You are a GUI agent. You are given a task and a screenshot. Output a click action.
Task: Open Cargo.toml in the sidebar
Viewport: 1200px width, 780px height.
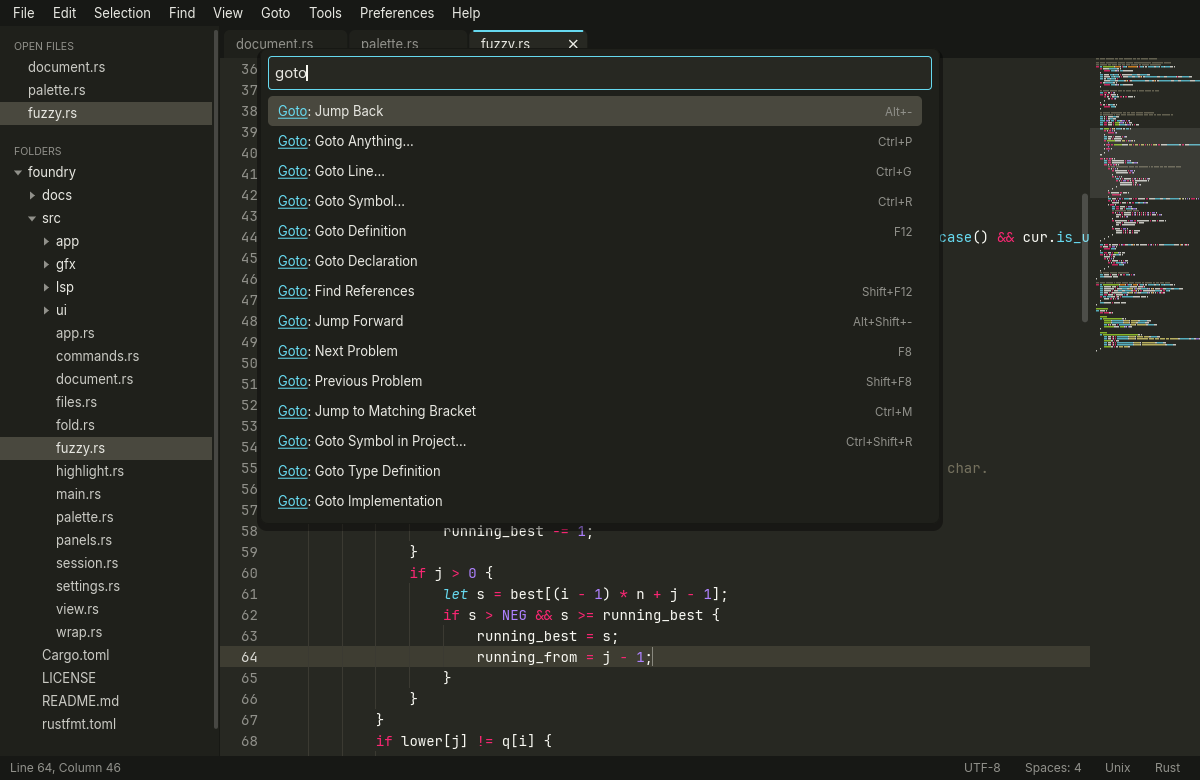pyautogui.click(x=106, y=655)
